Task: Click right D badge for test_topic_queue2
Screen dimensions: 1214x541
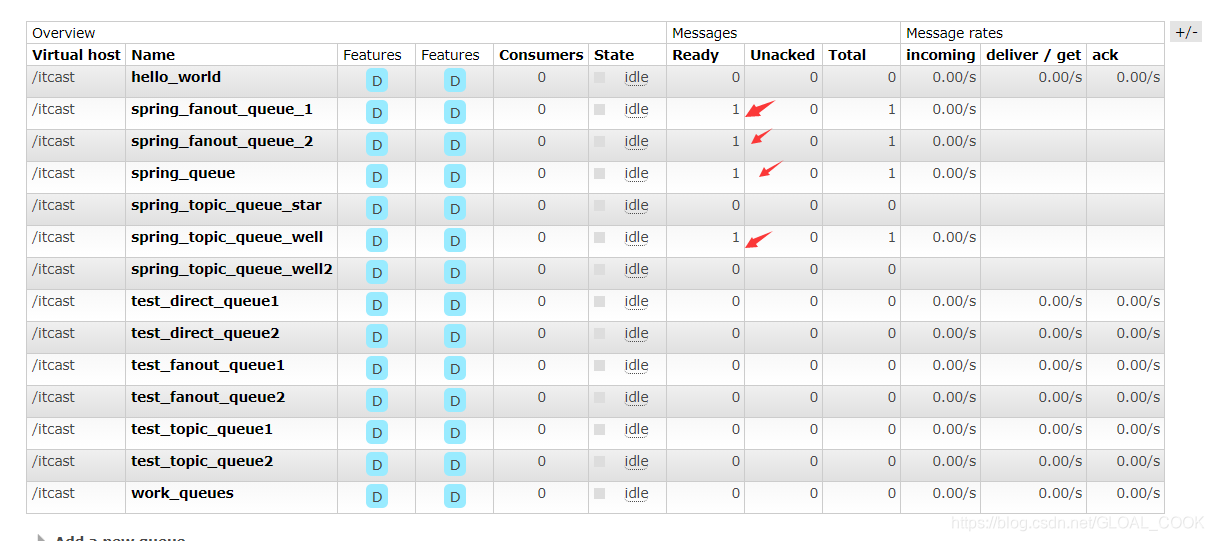Action: (x=455, y=465)
